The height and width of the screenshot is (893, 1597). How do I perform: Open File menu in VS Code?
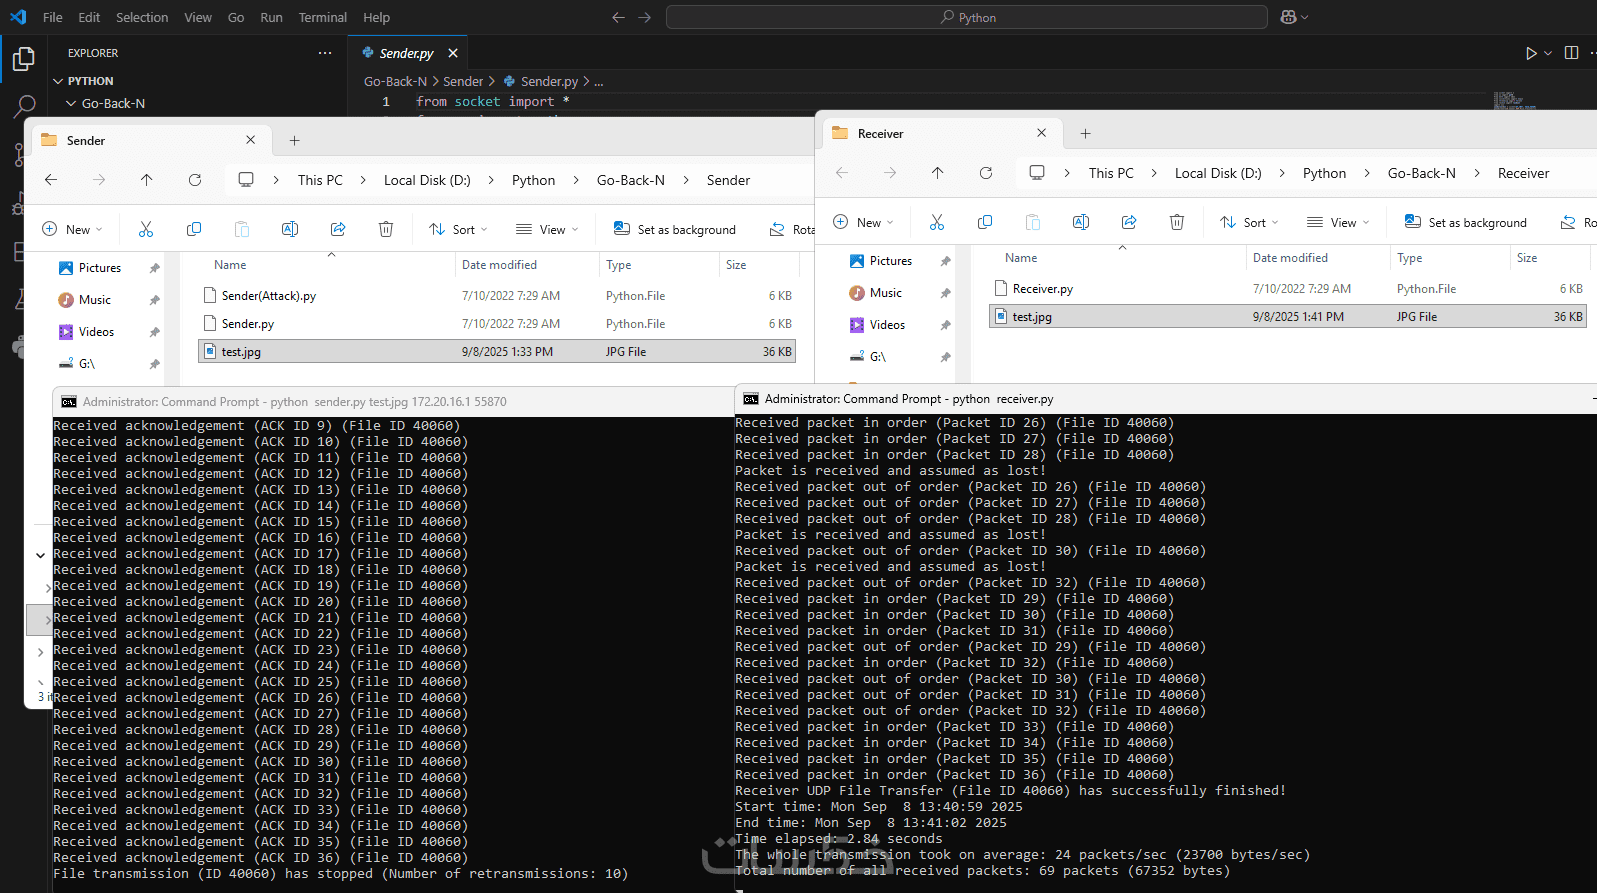[x=53, y=17]
